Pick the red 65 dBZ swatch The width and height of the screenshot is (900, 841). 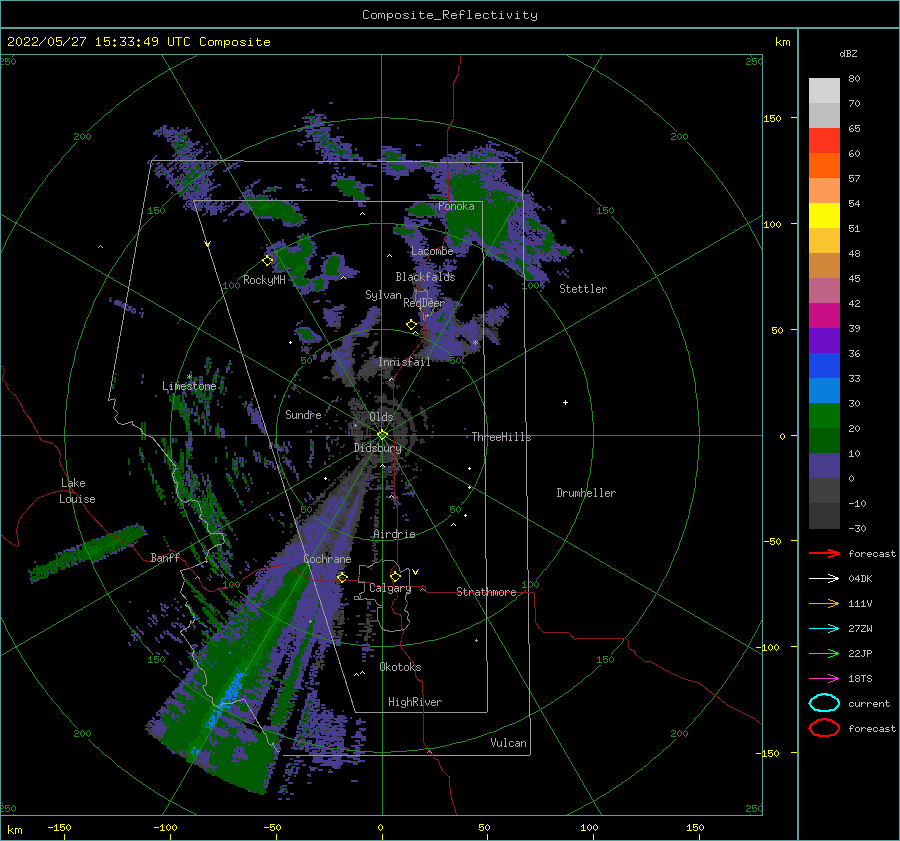(x=824, y=140)
